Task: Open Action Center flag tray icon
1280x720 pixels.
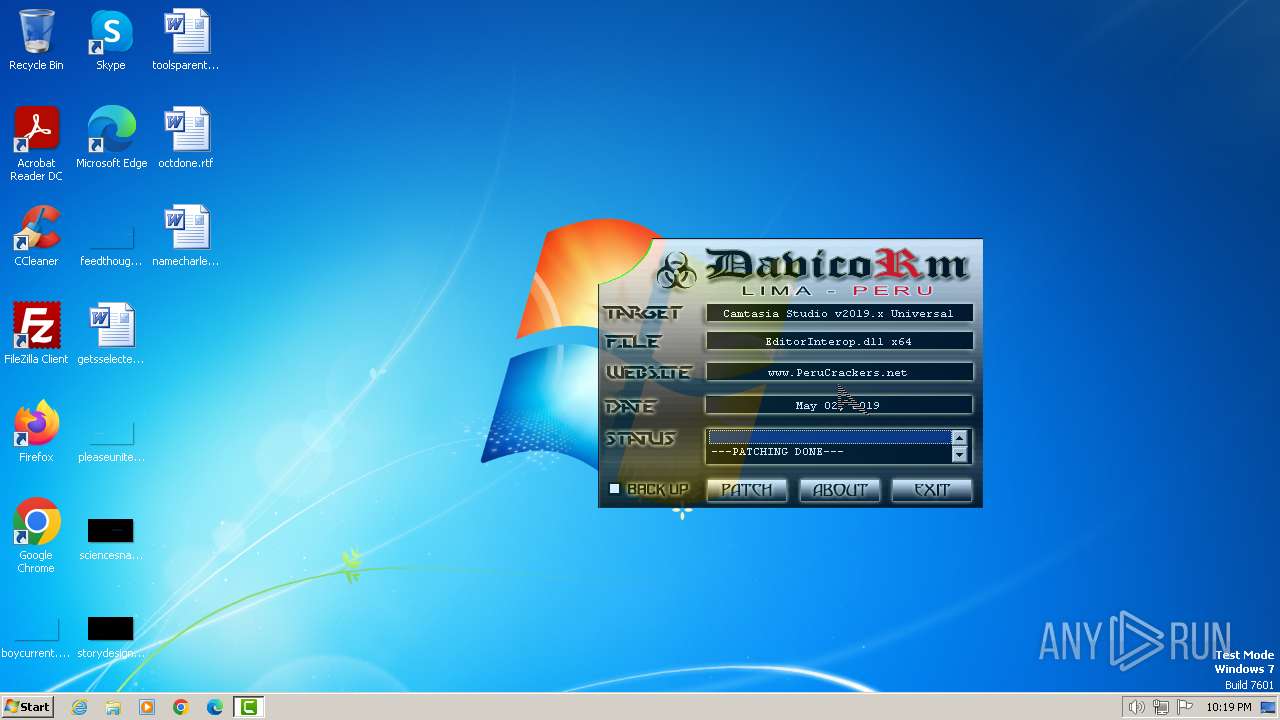Action: pos(1185,707)
